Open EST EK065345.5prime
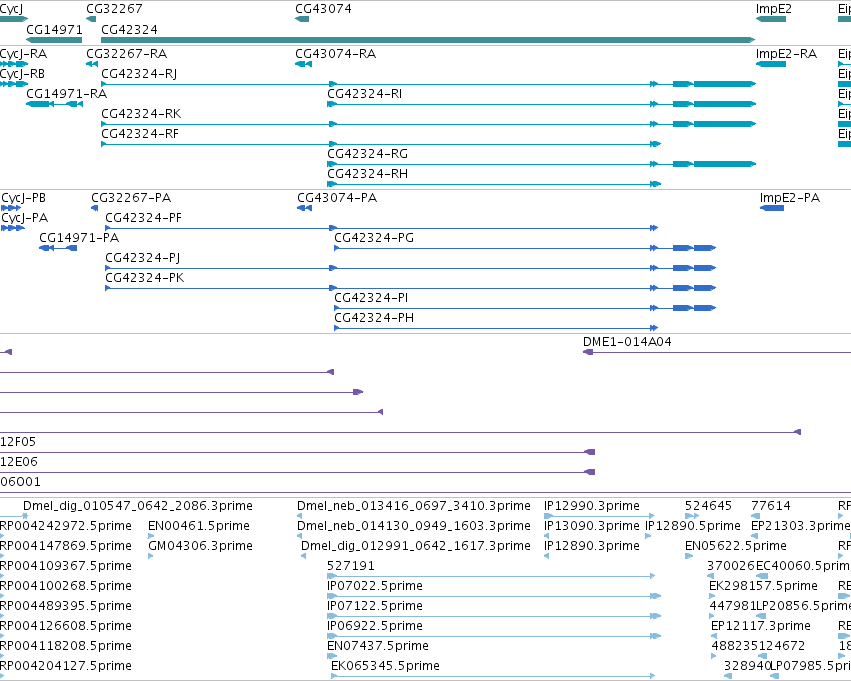This screenshot has width=851, height=681. [x=385, y=667]
